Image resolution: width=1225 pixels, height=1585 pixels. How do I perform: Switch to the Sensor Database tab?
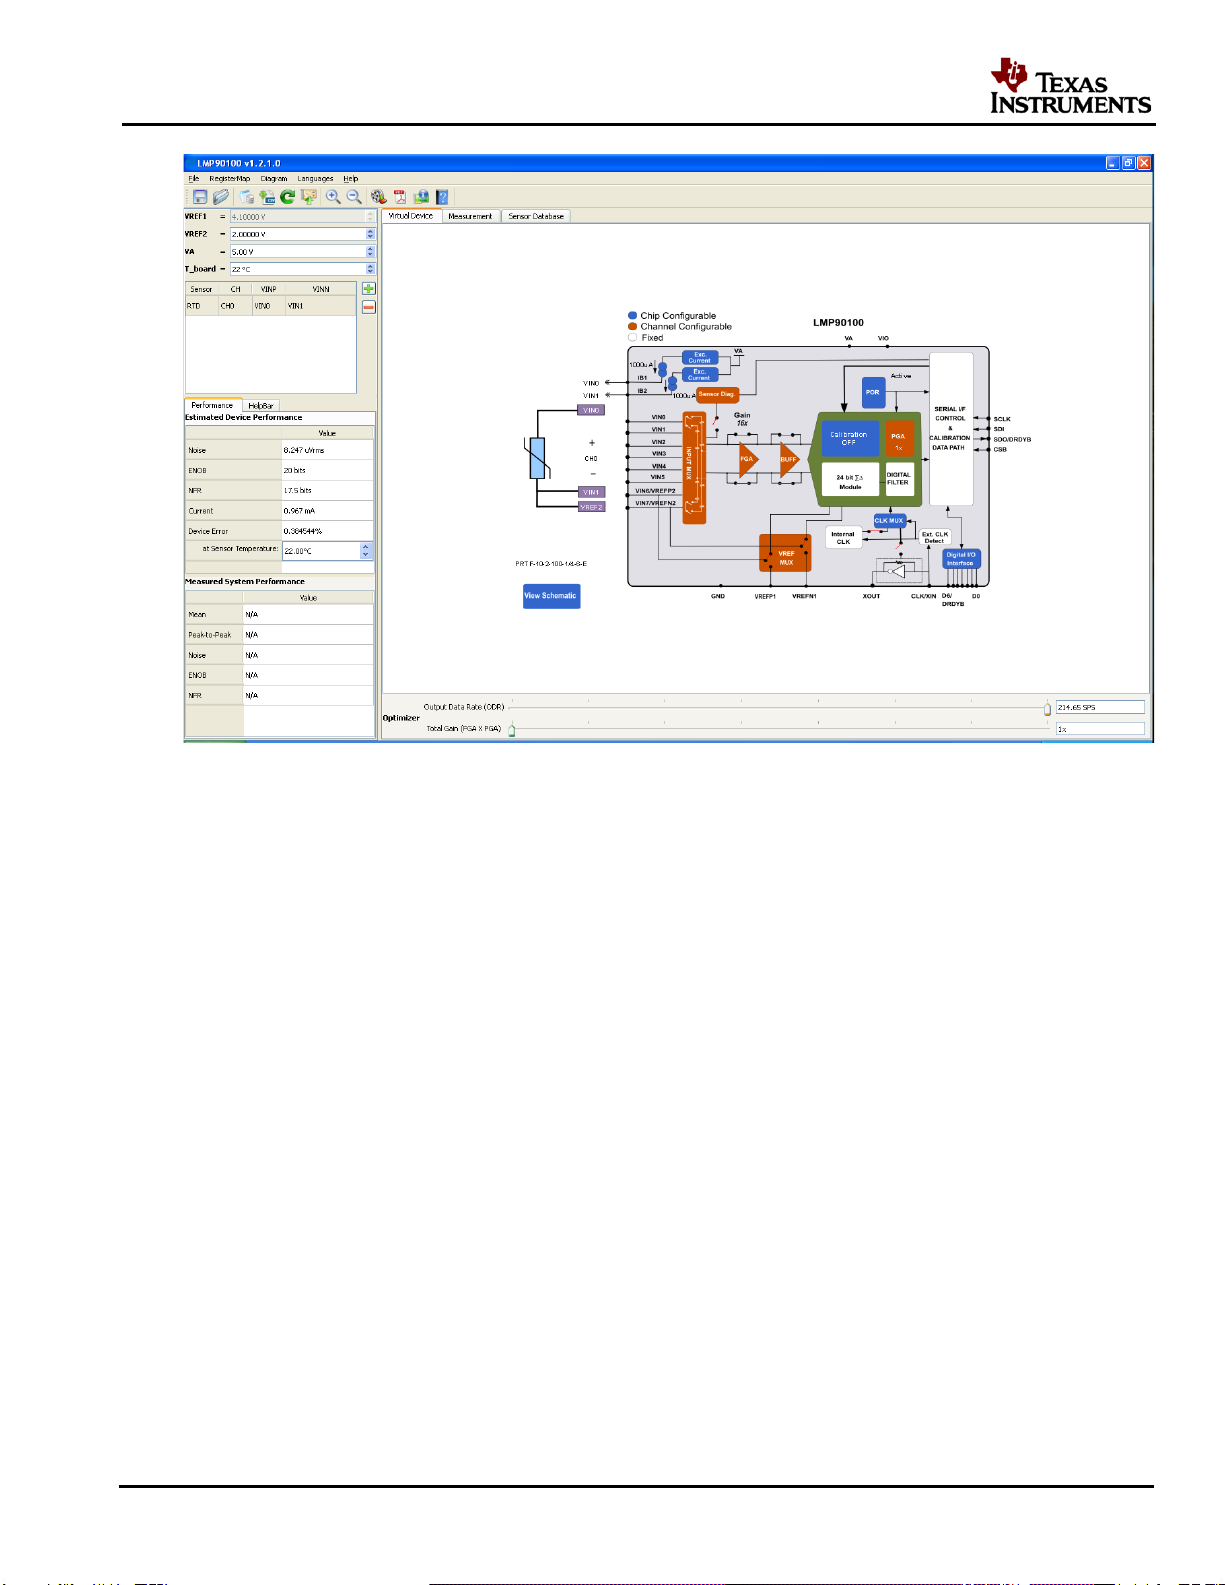tap(536, 216)
